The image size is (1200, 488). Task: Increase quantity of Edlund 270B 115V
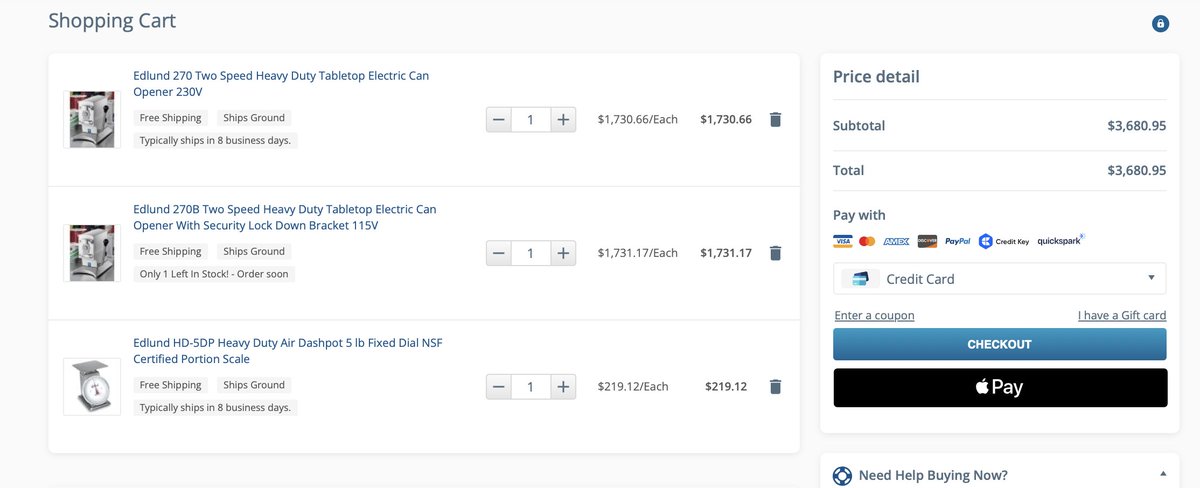pos(563,253)
